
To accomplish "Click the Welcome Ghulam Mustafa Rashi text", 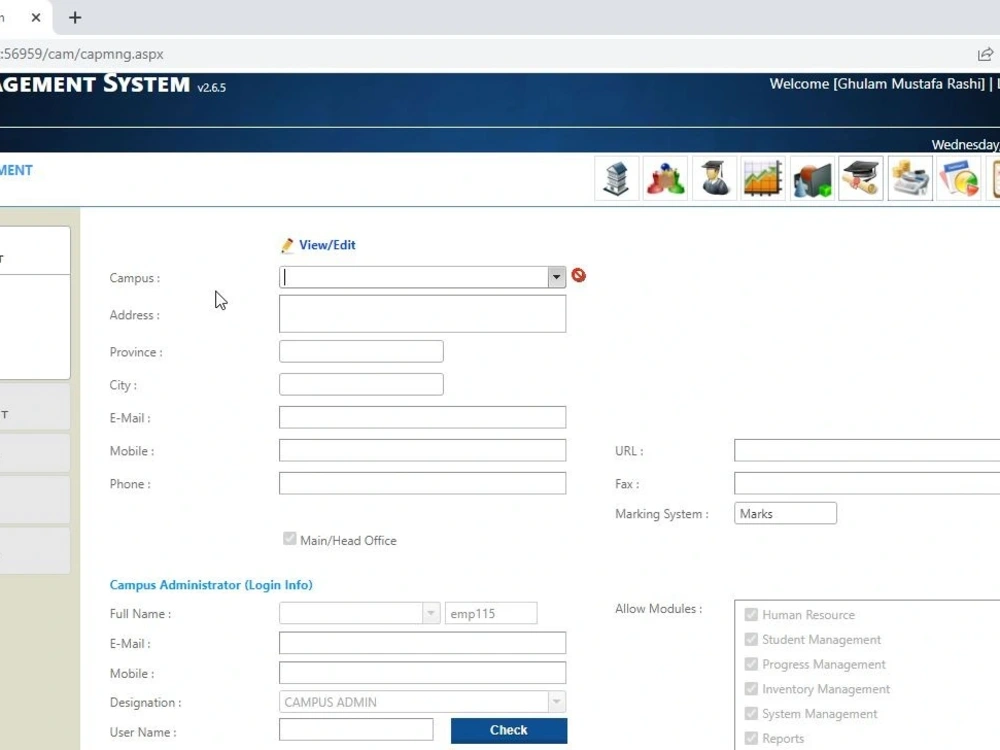I will [x=877, y=84].
